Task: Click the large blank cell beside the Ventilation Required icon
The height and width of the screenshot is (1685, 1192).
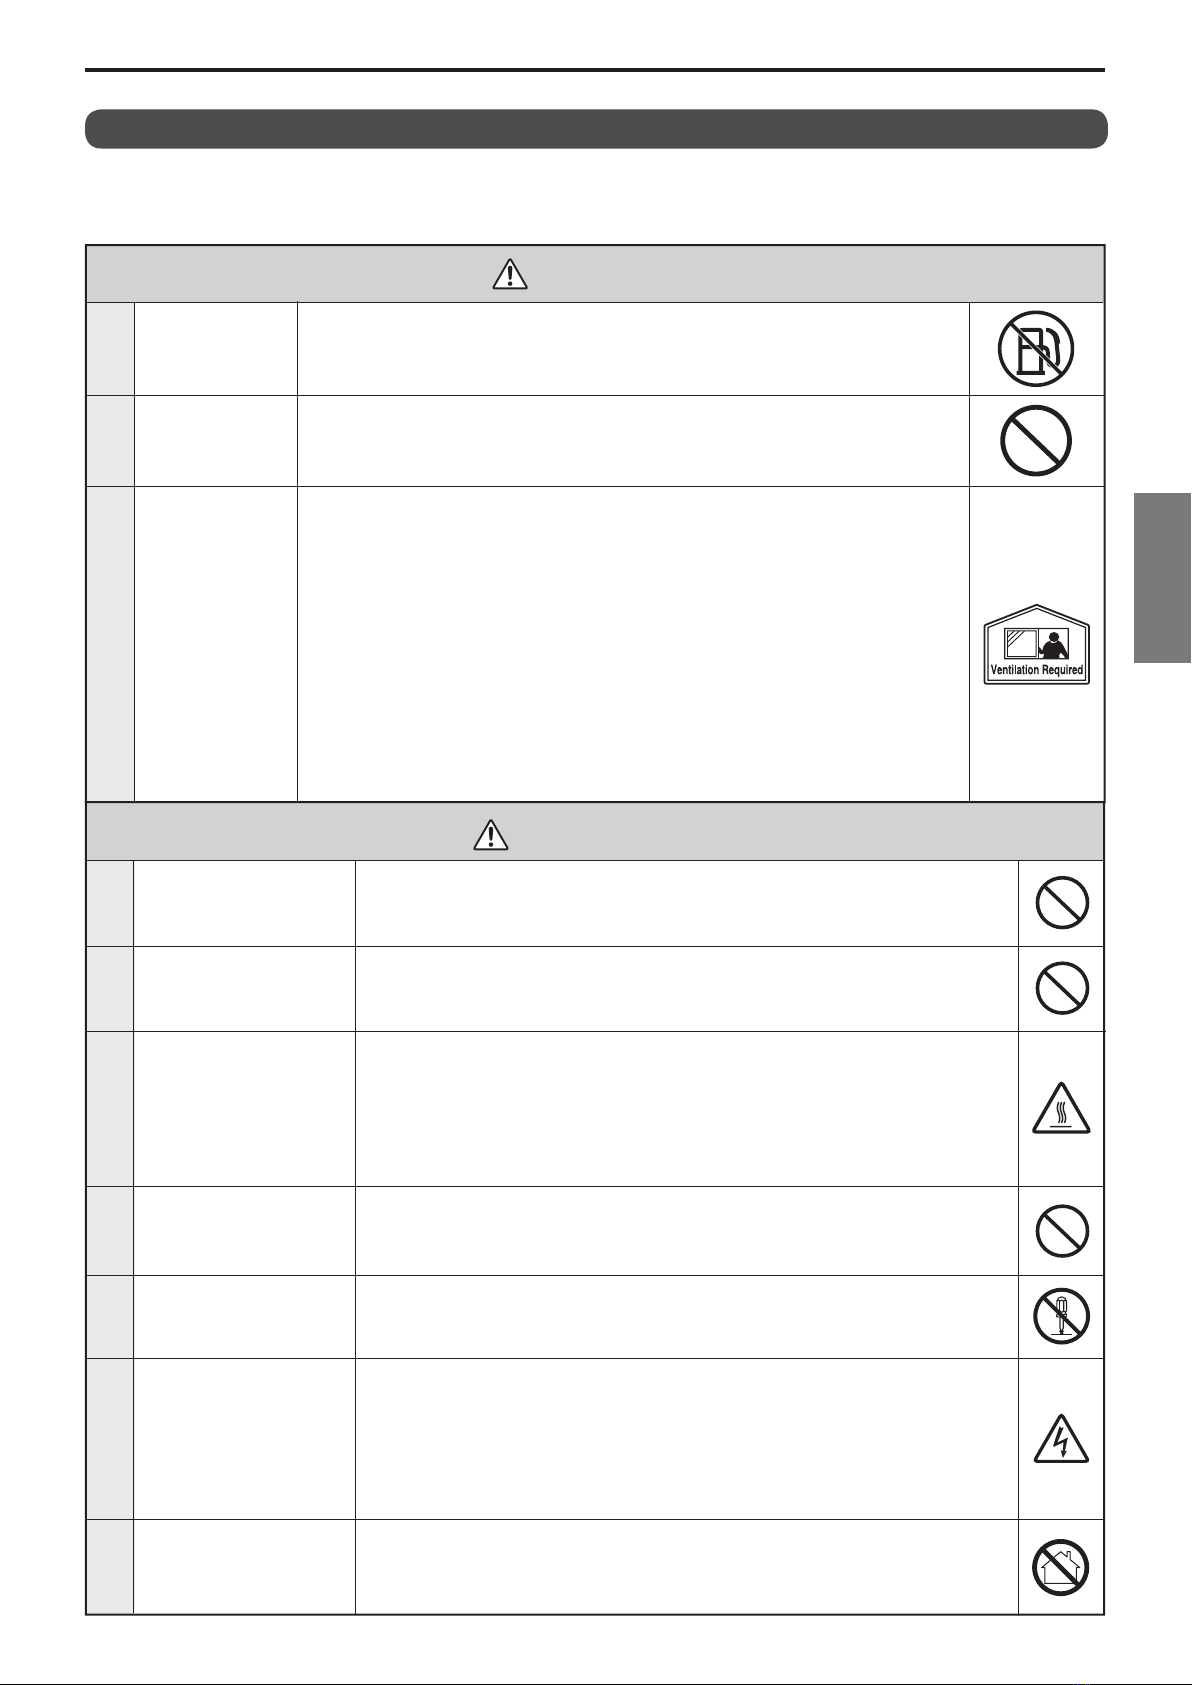Action: [633, 644]
